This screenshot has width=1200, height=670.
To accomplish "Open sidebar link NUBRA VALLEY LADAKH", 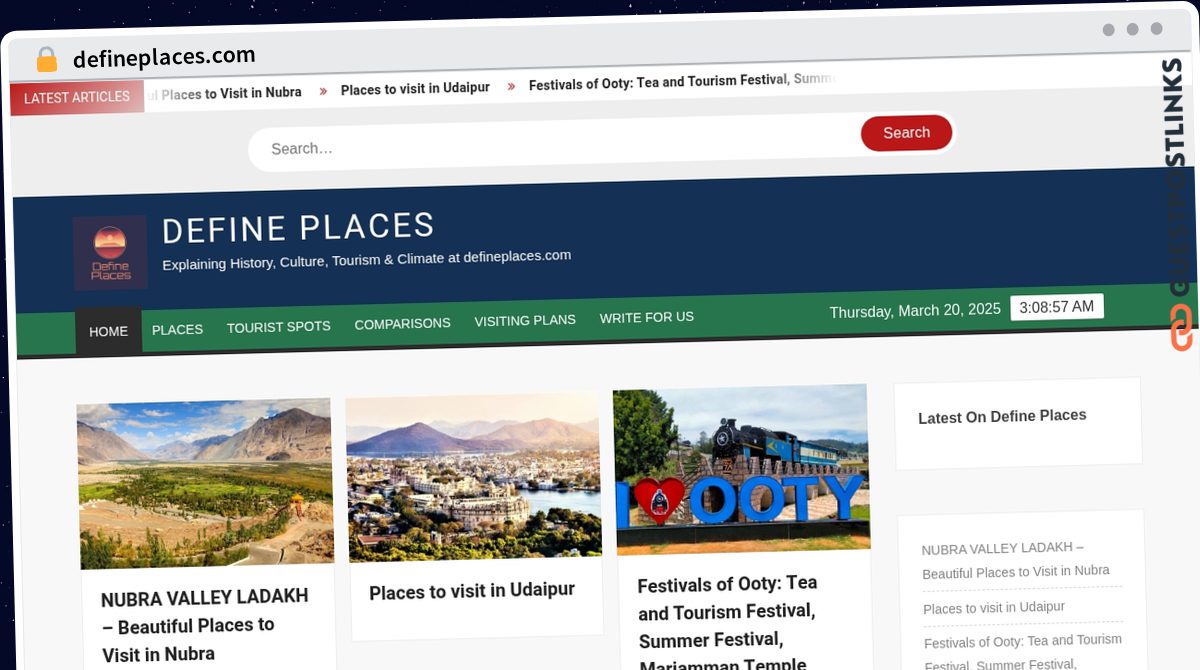I will coord(1015,560).
